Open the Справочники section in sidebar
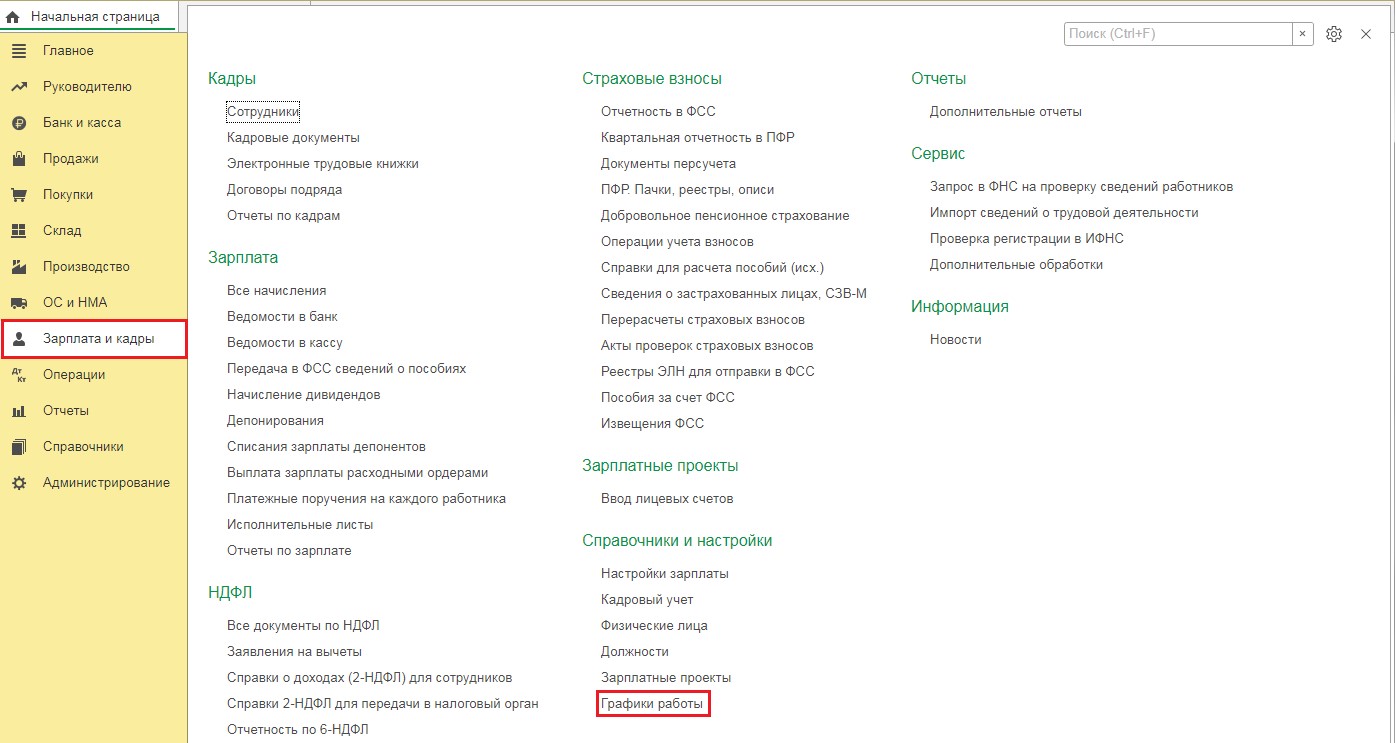This screenshot has height=743, width=1395. [x=83, y=447]
